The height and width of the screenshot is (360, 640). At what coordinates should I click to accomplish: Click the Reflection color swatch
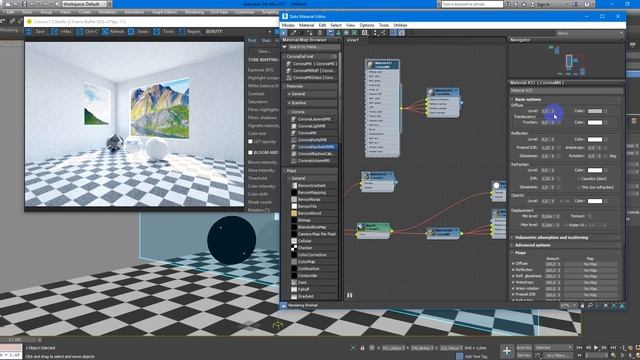point(595,140)
